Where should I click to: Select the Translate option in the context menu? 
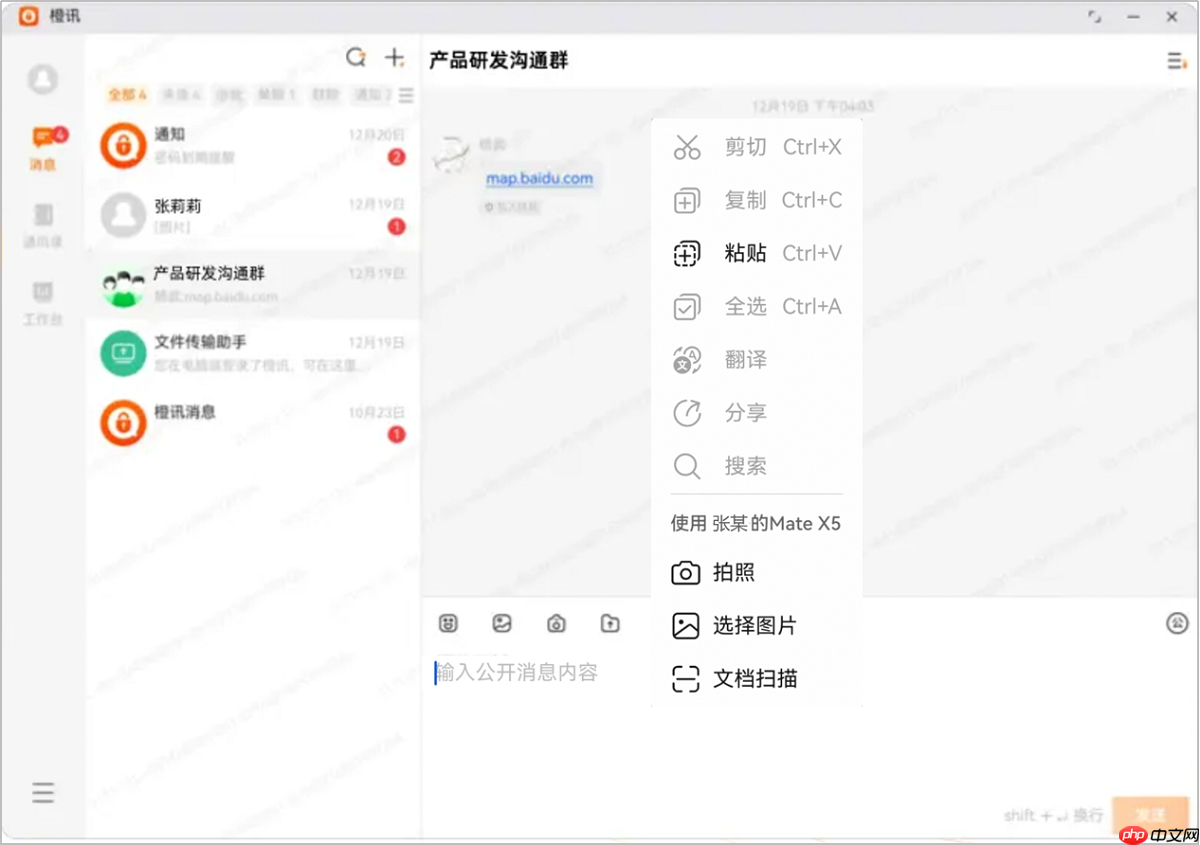click(745, 360)
